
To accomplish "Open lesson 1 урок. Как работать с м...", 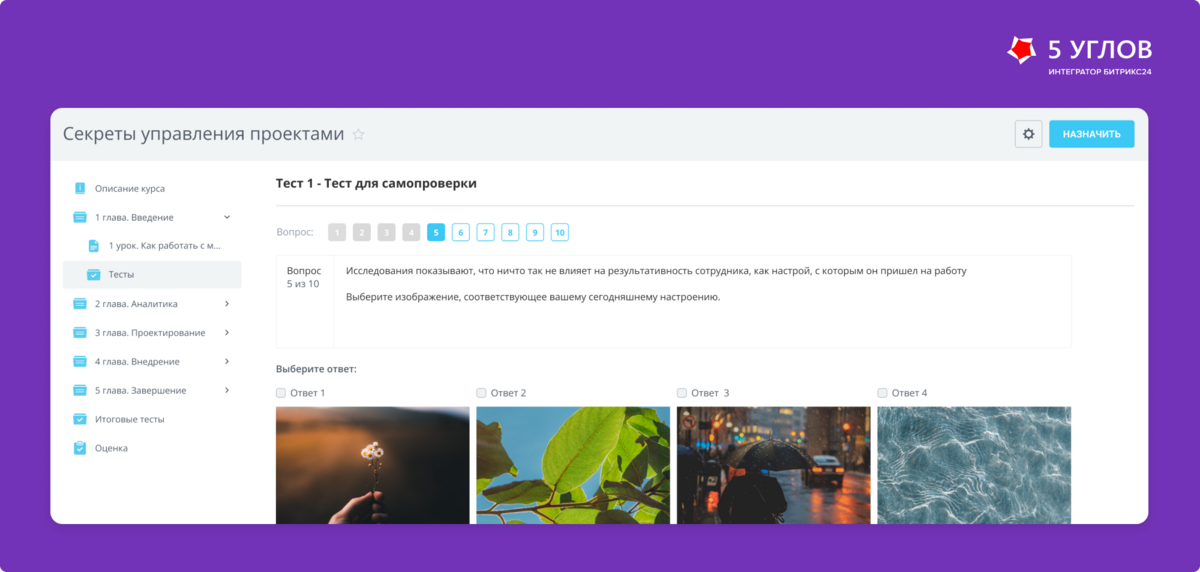I will [x=165, y=246].
